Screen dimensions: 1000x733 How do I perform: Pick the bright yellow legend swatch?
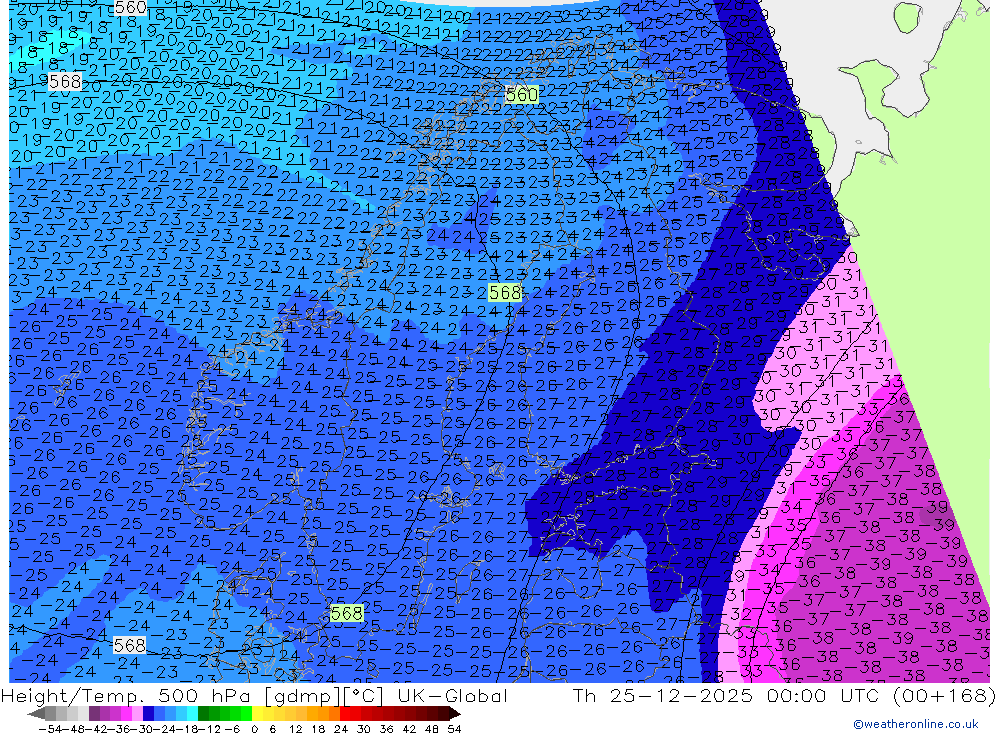click(257, 714)
